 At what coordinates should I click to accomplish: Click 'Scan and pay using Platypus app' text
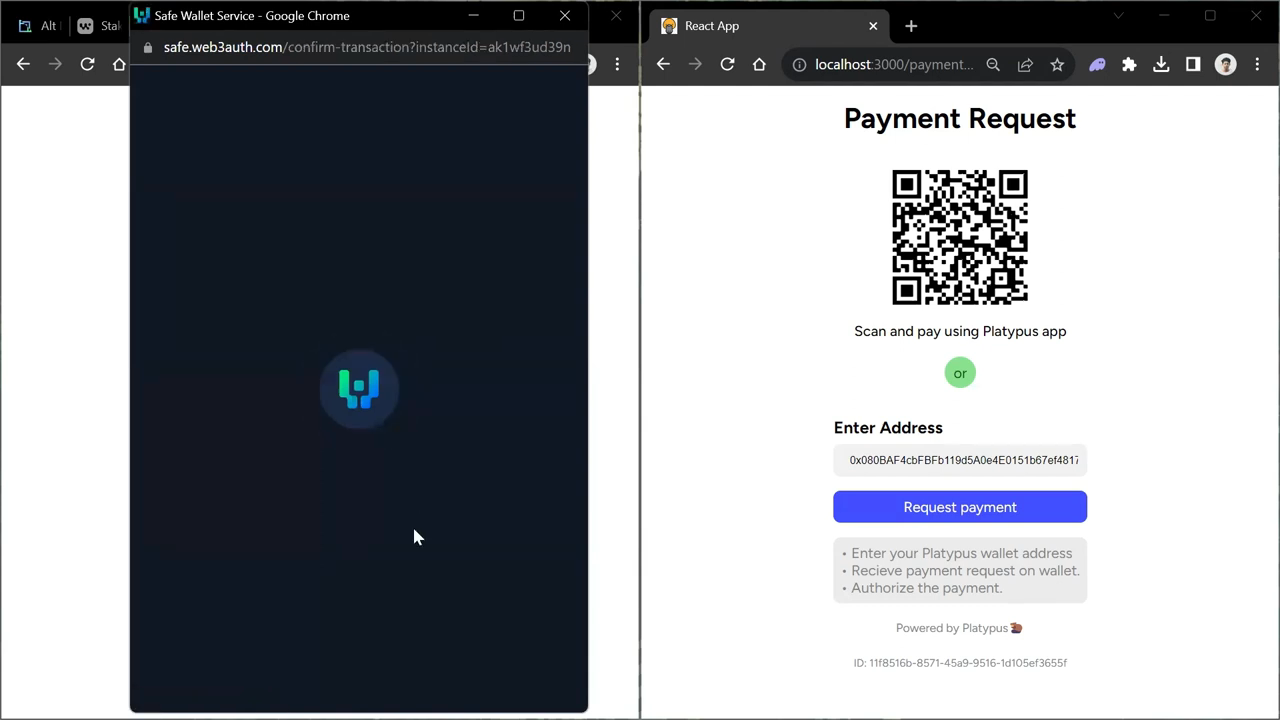[x=960, y=331]
